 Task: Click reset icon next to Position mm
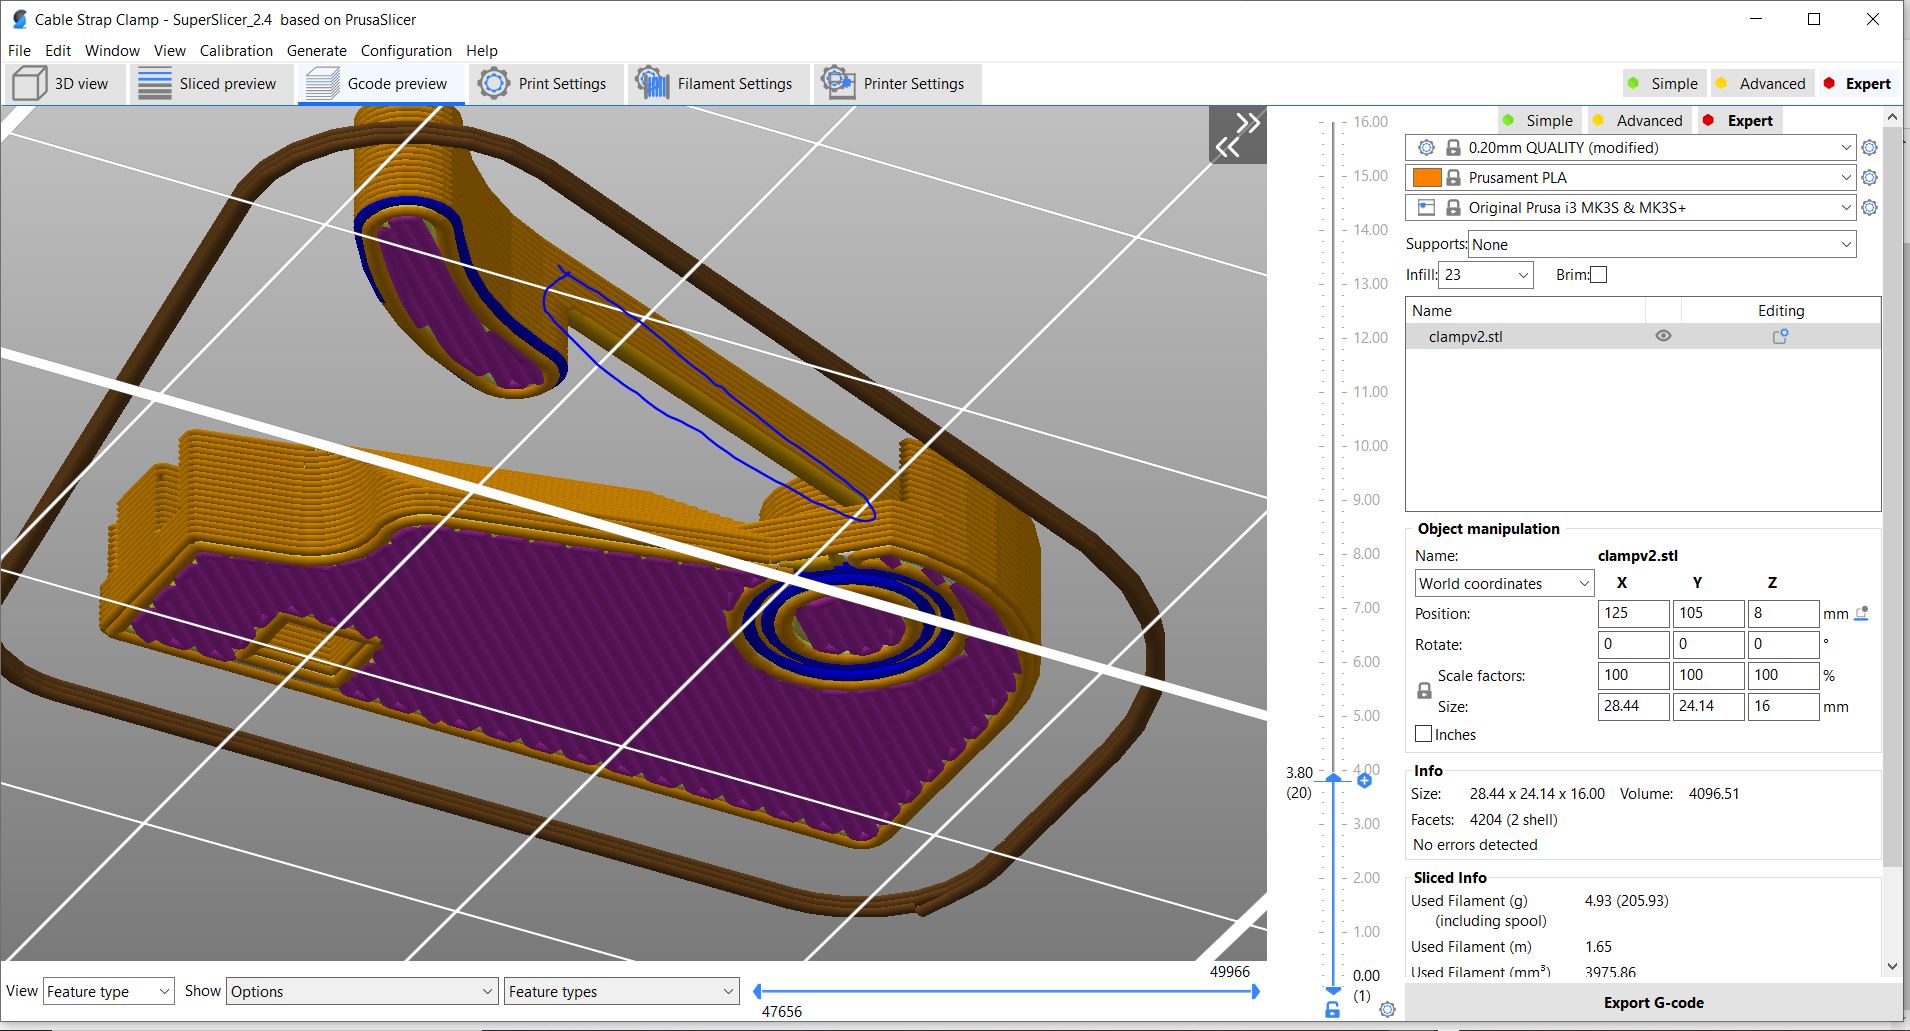pyautogui.click(x=1861, y=614)
